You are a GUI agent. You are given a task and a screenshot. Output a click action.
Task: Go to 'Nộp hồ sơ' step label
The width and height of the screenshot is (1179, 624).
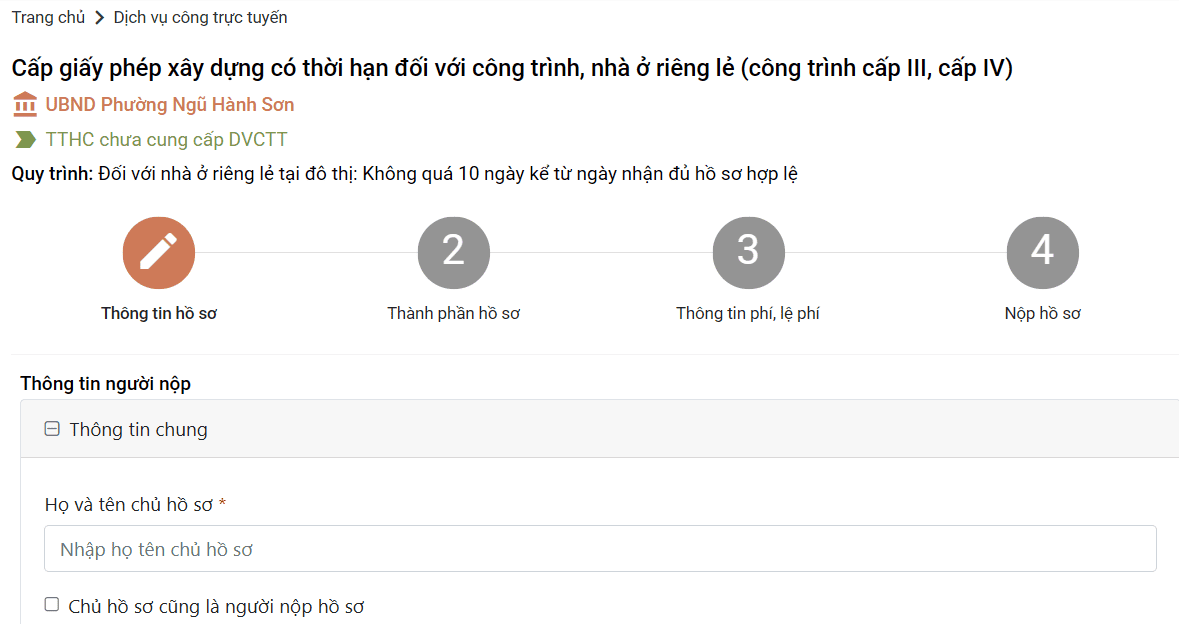pos(1042,313)
